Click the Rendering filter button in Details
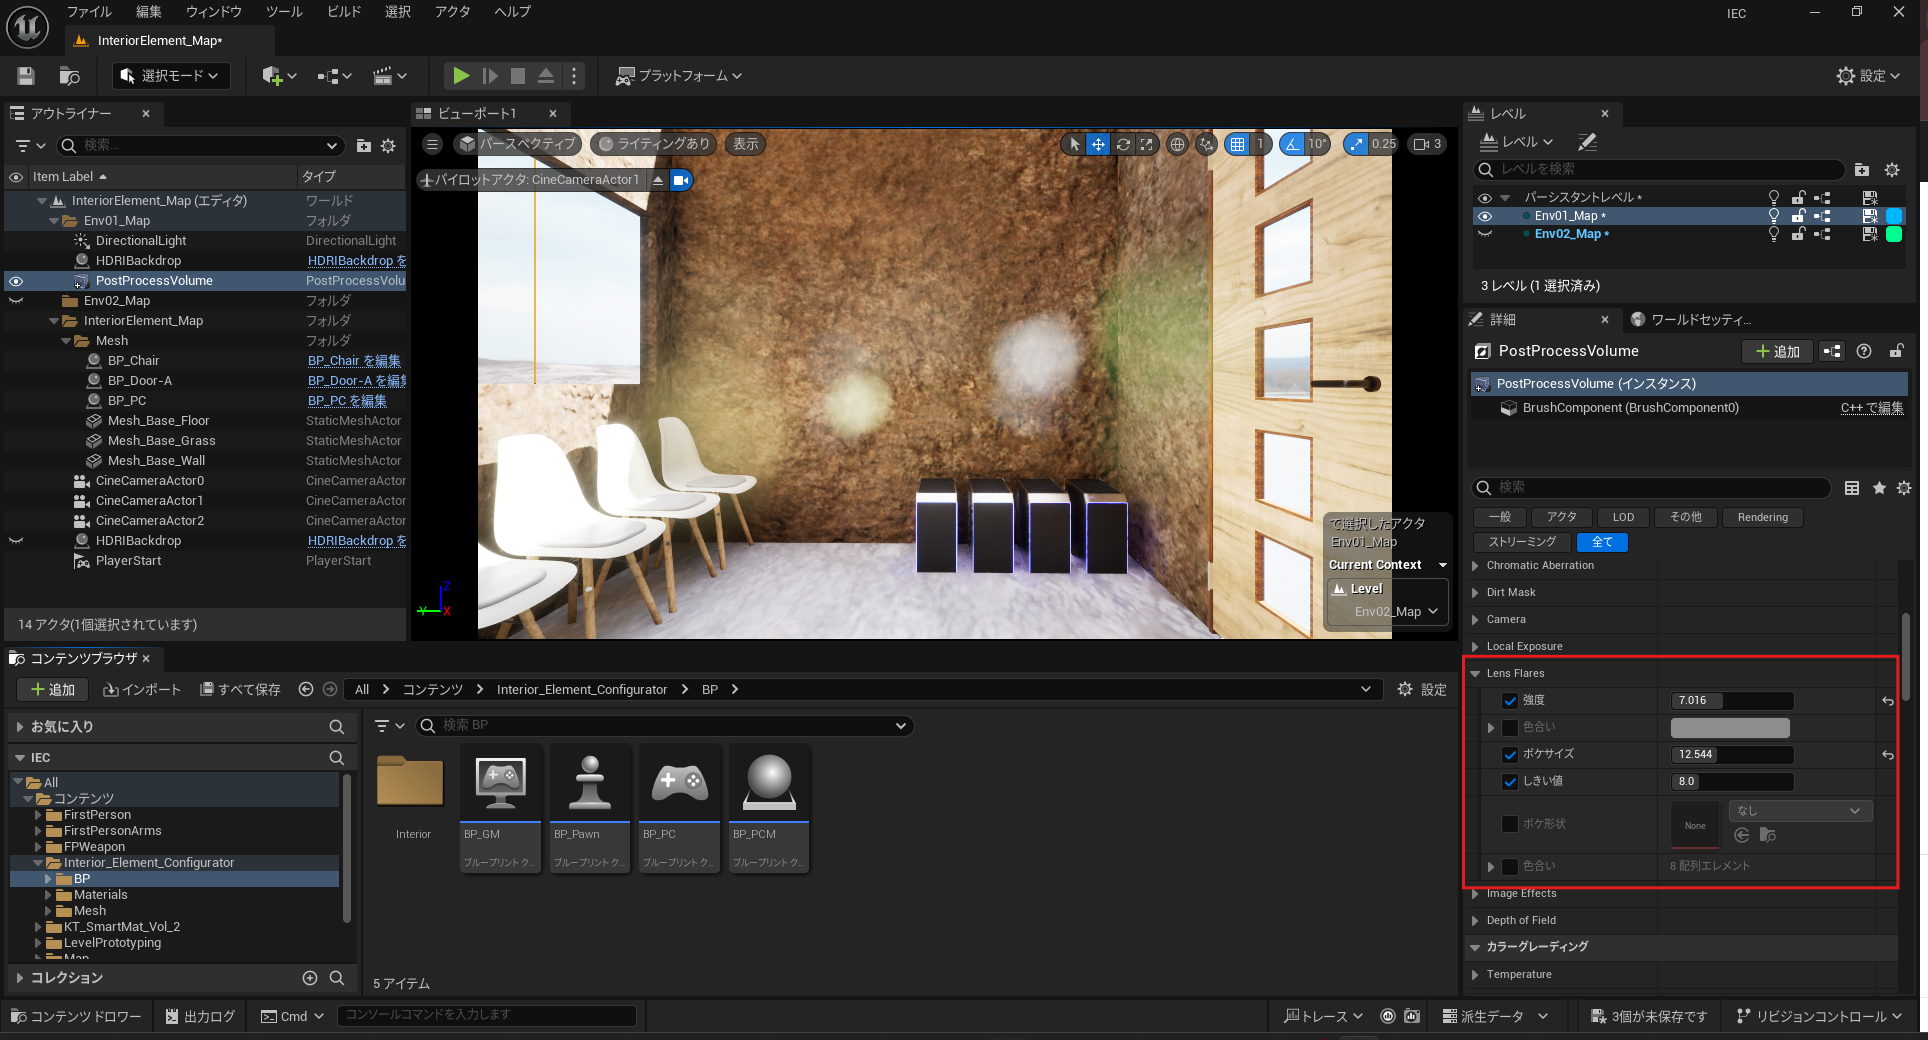 [x=1762, y=517]
